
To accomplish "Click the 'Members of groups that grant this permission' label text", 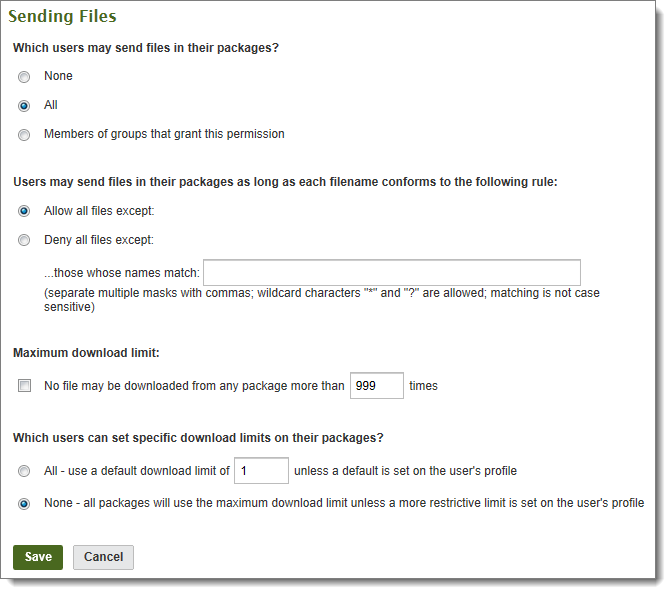I will click(164, 134).
